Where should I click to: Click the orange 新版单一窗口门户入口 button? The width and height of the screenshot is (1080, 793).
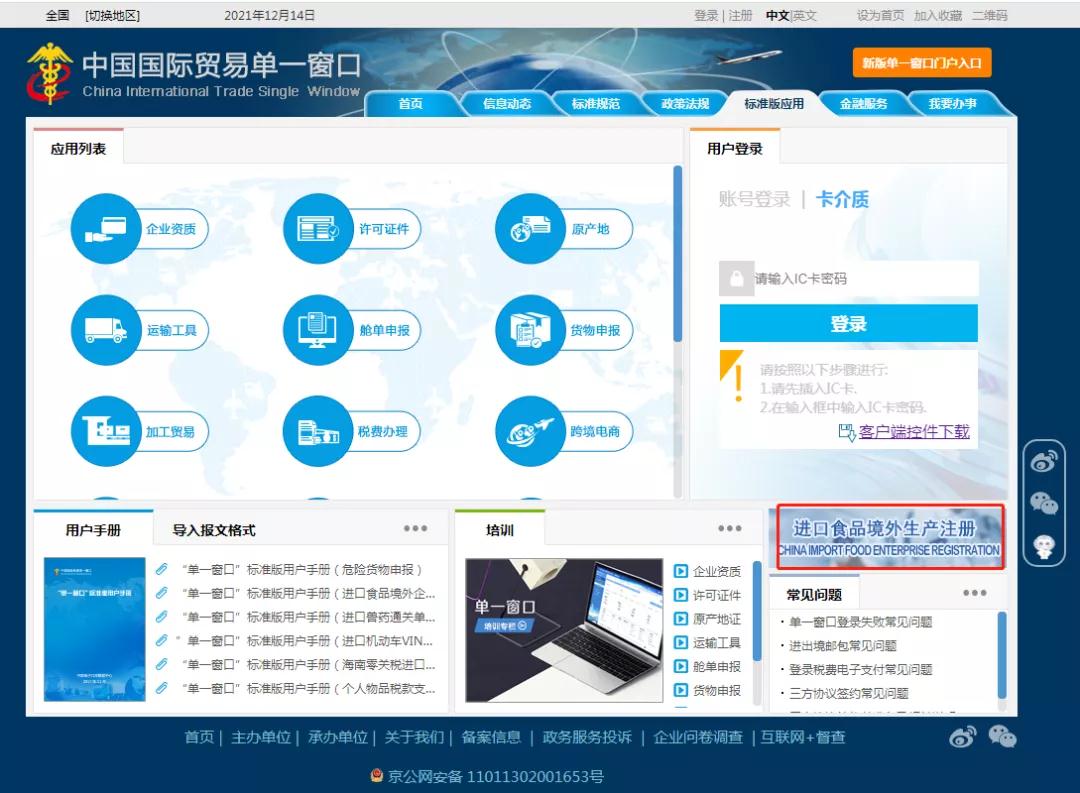click(x=922, y=63)
